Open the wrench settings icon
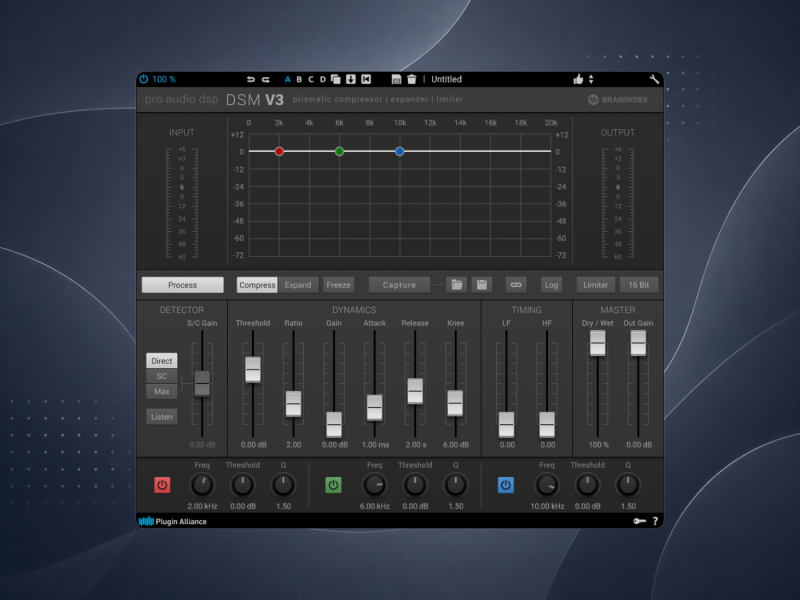Image resolution: width=800 pixels, height=600 pixels. coord(654,79)
